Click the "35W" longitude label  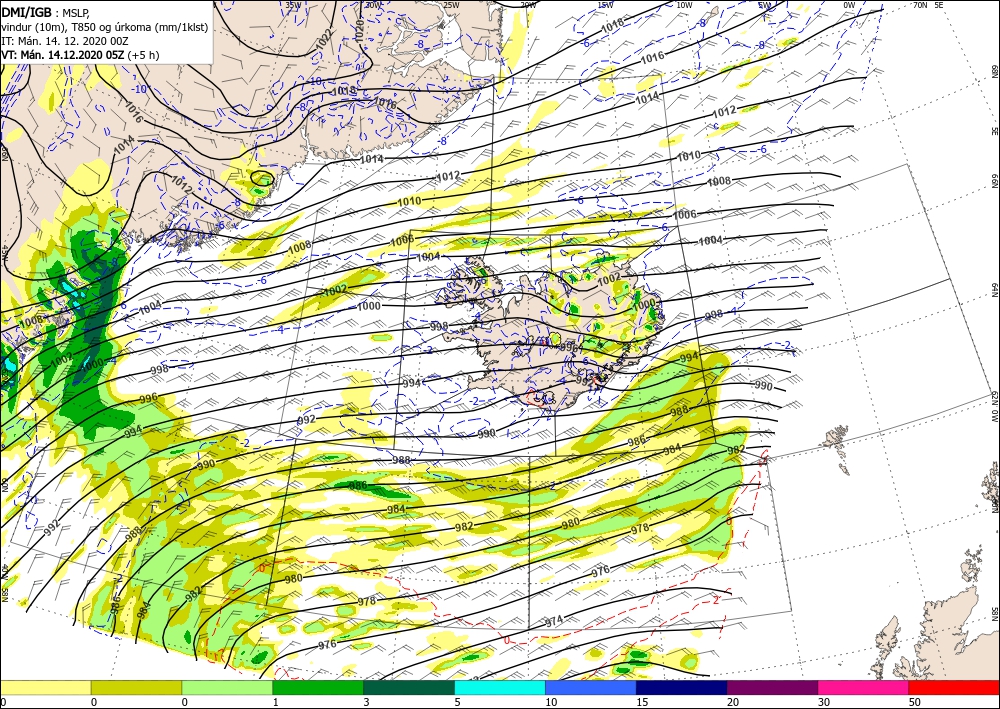click(x=293, y=5)
